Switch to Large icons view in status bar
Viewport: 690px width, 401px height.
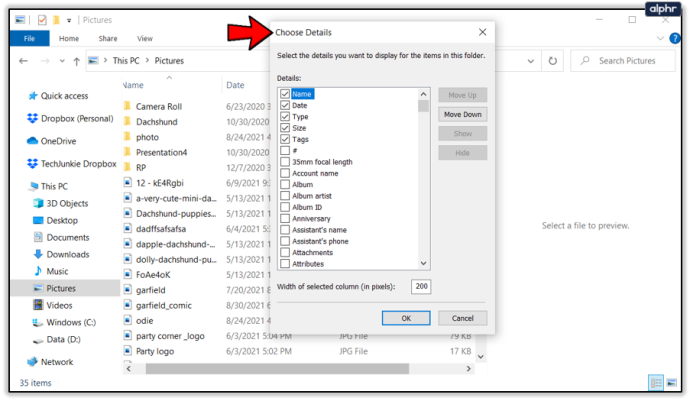(672, 383)
